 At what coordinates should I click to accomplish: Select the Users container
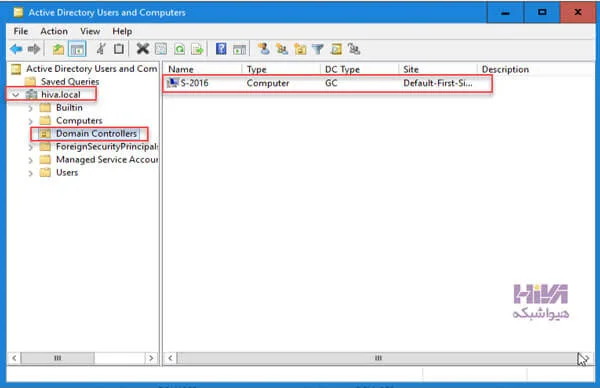click(x=67, y=173)
